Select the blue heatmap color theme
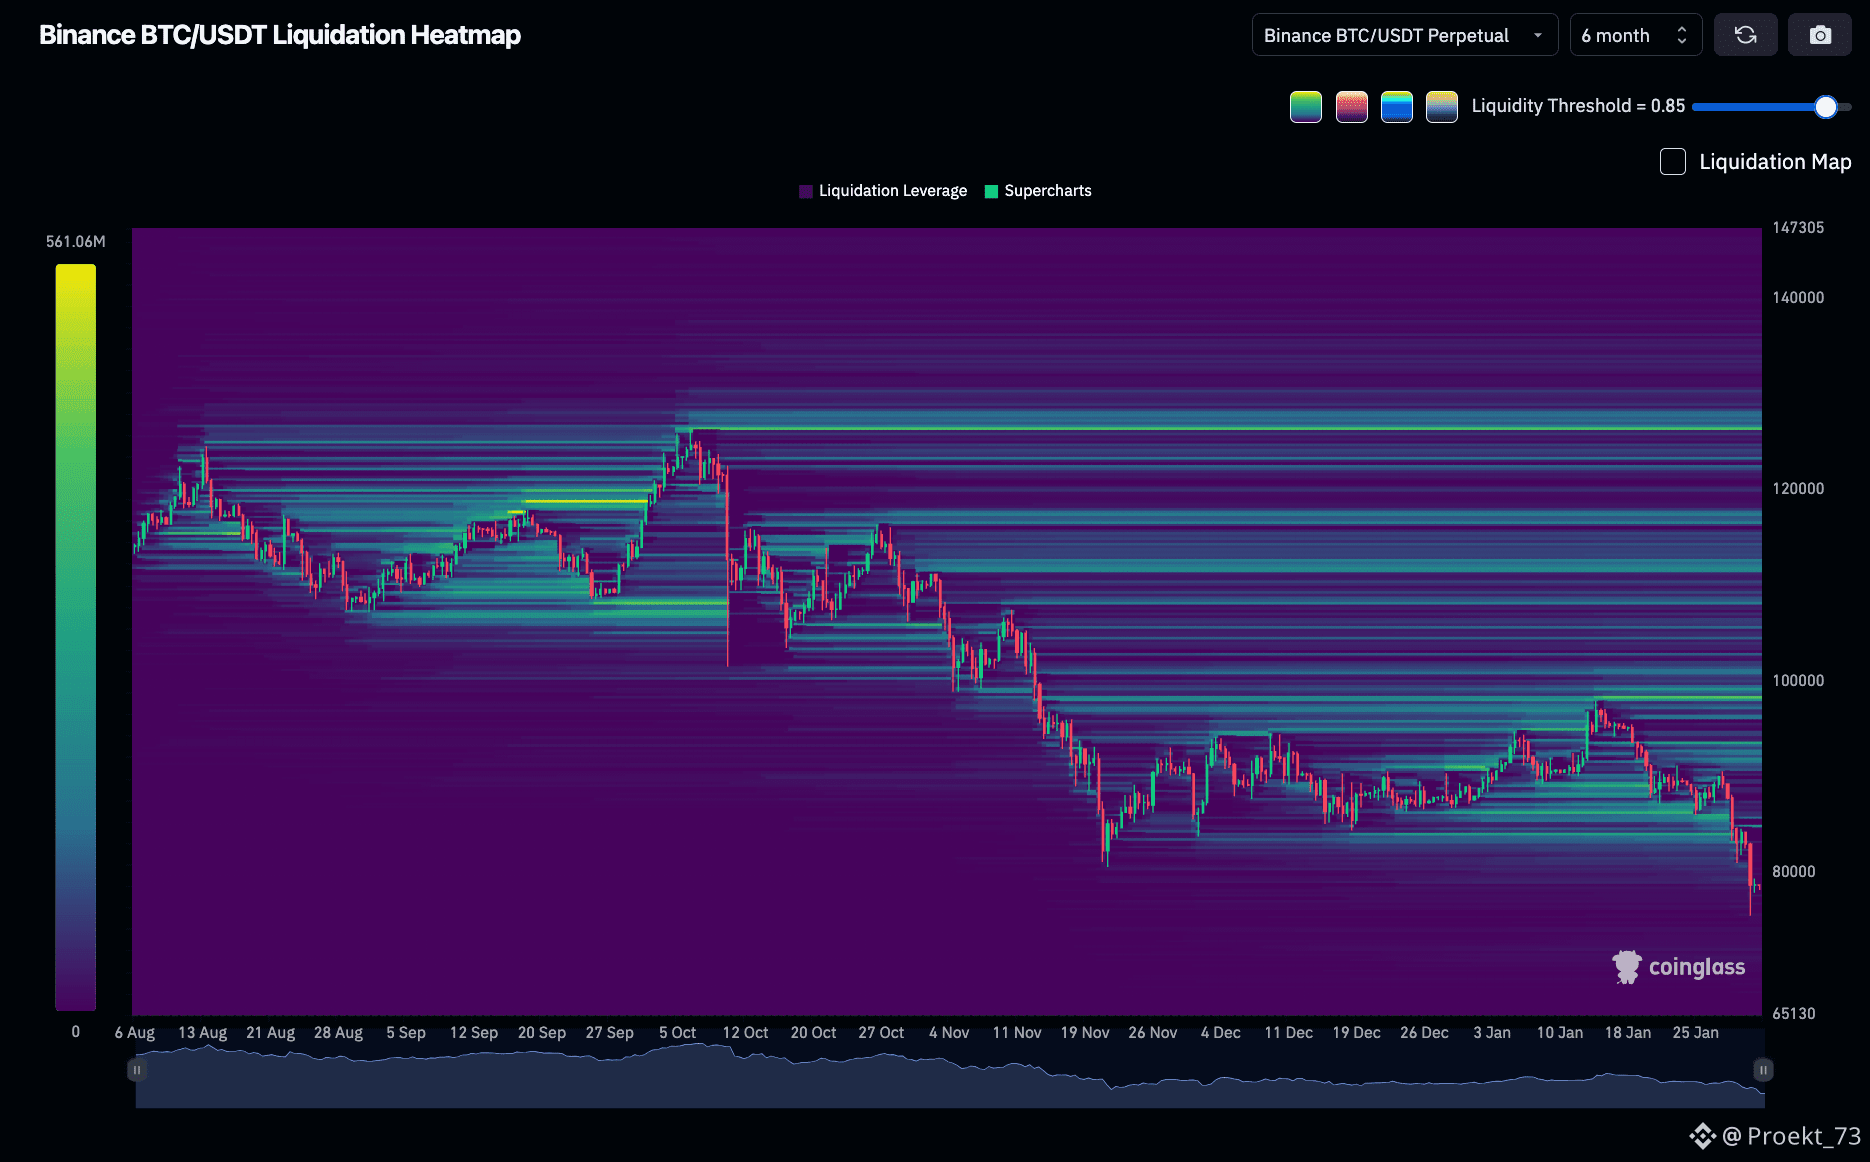 [x=1397, y=106]
